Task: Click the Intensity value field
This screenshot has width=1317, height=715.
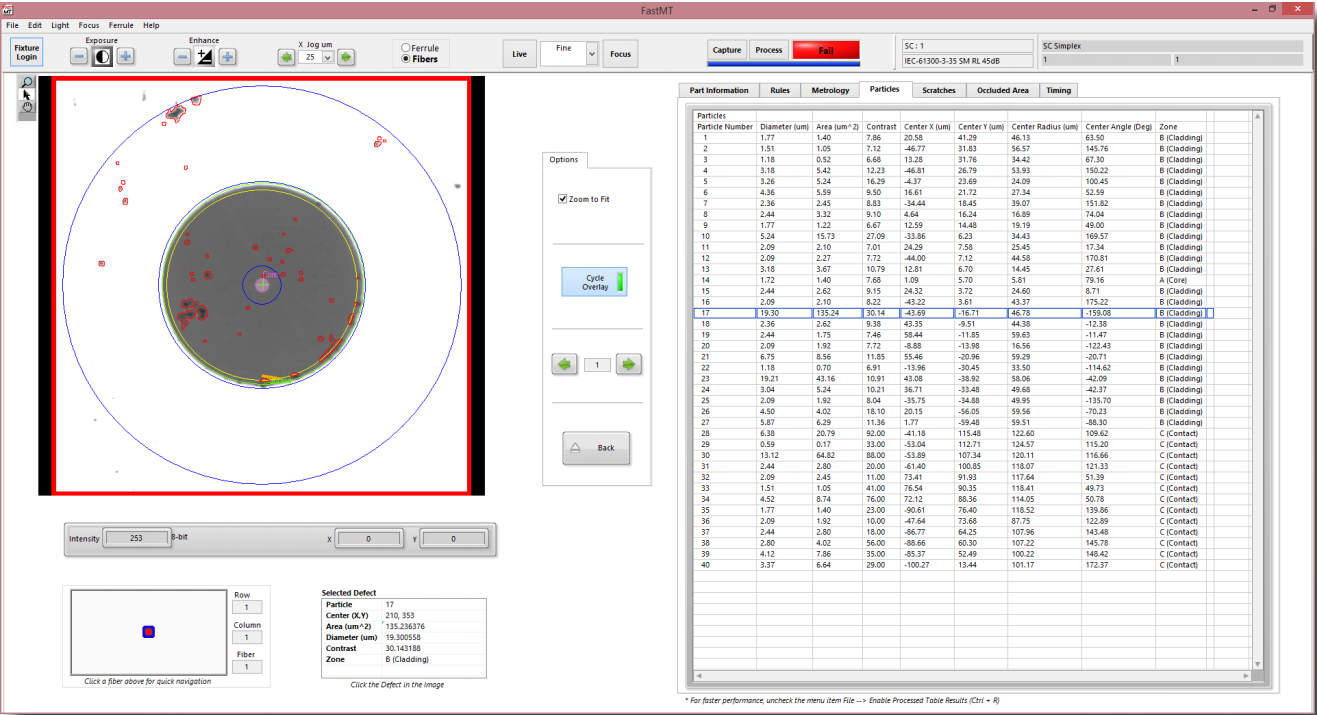Action: pos(136,538)
